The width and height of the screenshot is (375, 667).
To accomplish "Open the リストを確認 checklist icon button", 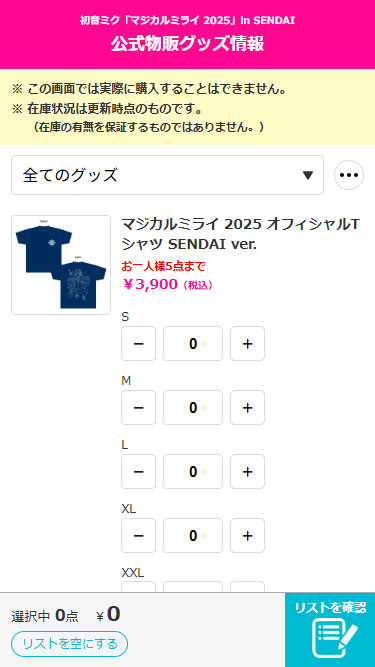I will [330, 630].
